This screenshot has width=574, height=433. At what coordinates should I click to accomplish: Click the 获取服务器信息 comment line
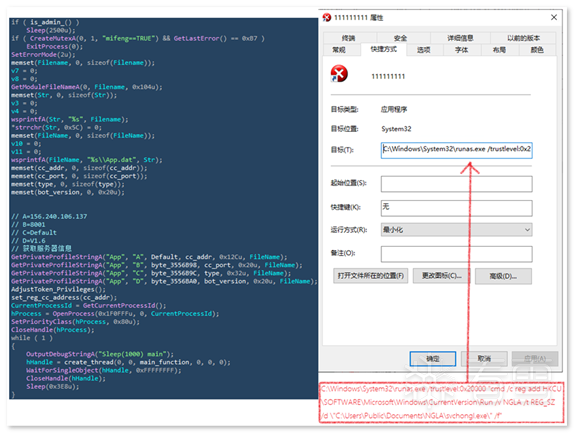(x=41, y=249)
